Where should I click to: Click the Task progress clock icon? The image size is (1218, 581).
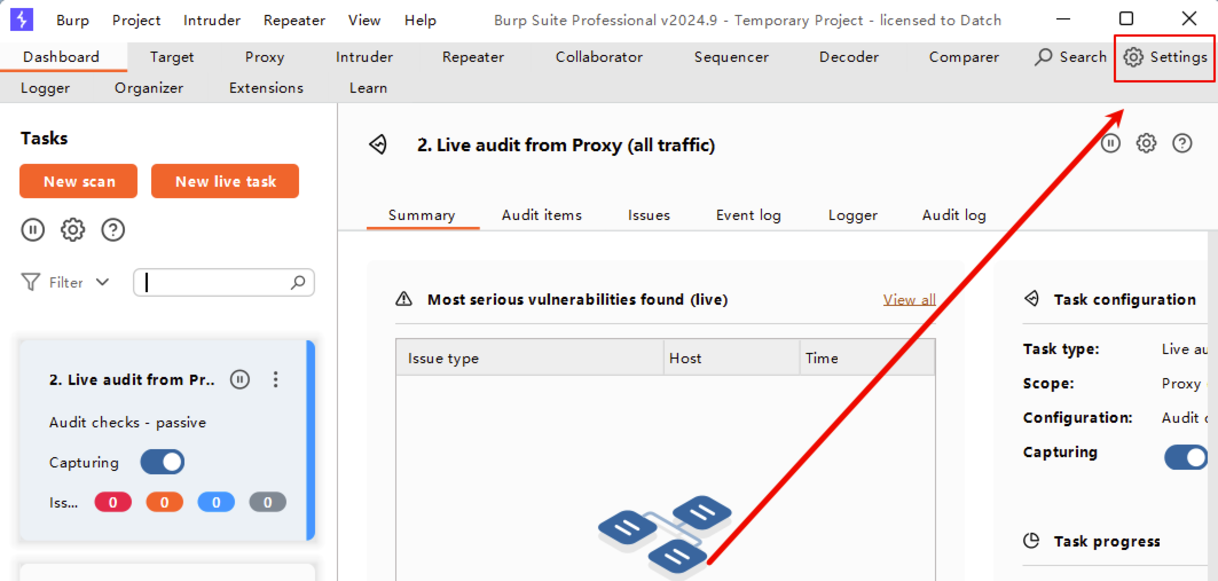tap(1032, 541)
